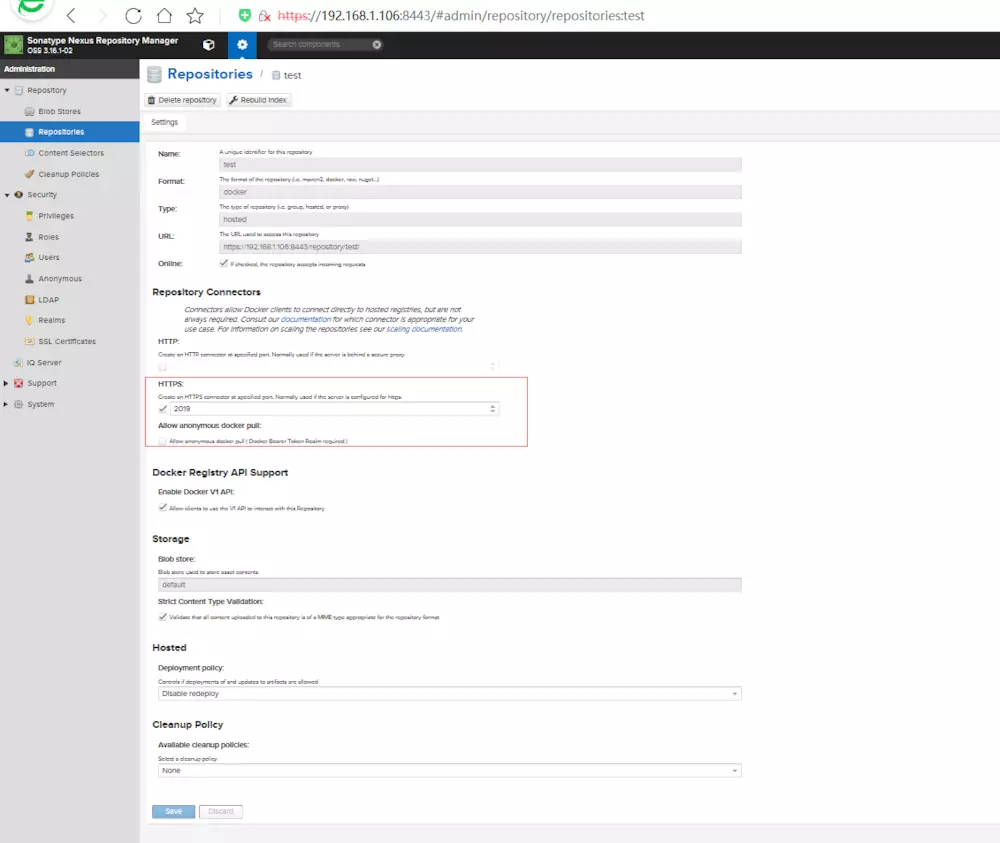Viewport: 1000px width, 843px height.
Task: Click Rebuild index button
Action: click(x=258, y=100)
